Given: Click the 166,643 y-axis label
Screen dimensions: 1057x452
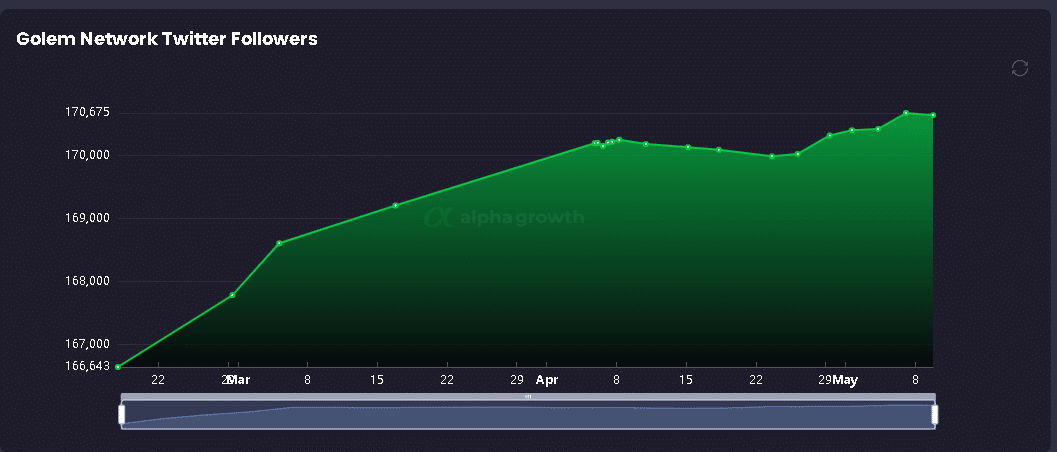Looking at the screenshot, I should [87, 366].
